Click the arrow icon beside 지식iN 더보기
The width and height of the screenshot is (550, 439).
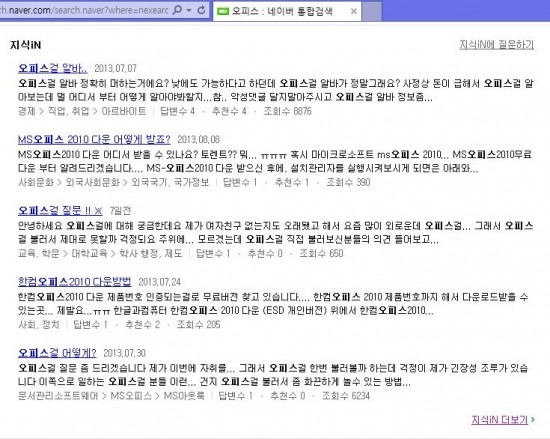(x=533, y=419)
